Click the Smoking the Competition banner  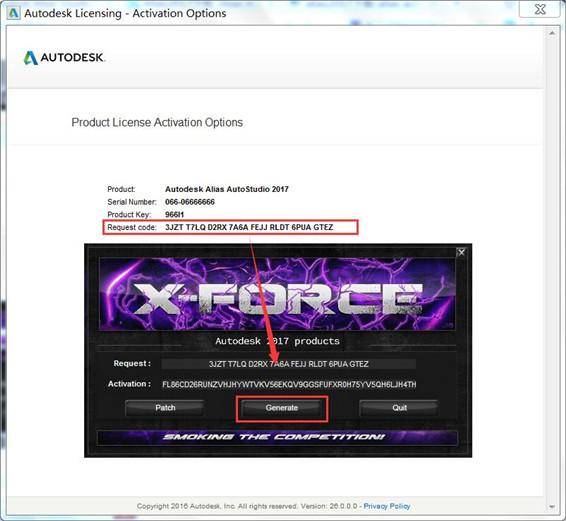tap(277, 437)
